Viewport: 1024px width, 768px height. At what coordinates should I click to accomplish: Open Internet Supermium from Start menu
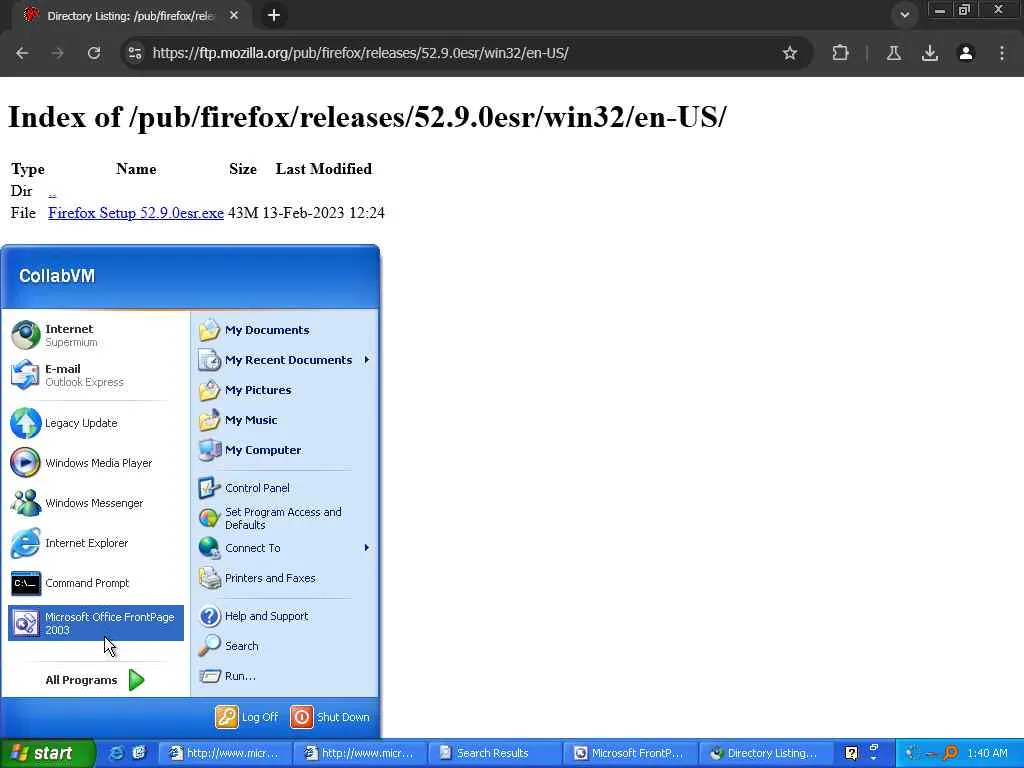[96, 335]
